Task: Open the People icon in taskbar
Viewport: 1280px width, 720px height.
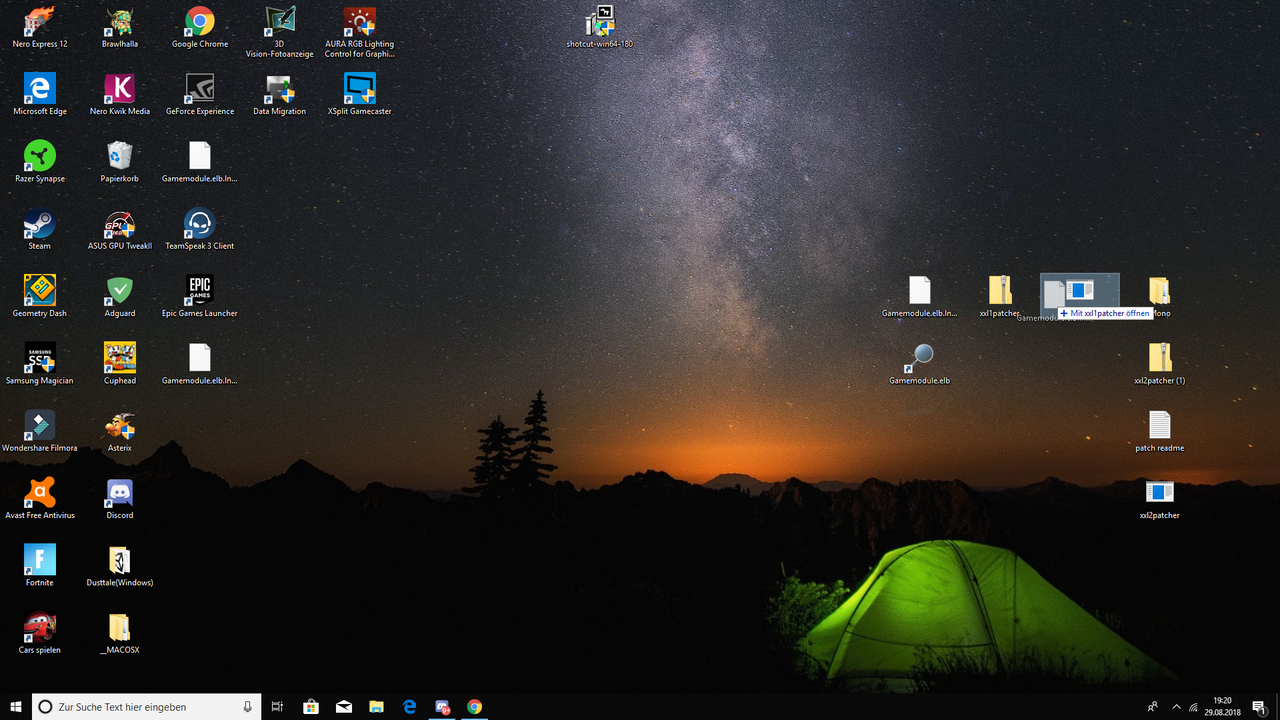Action: click(1153, 707)
